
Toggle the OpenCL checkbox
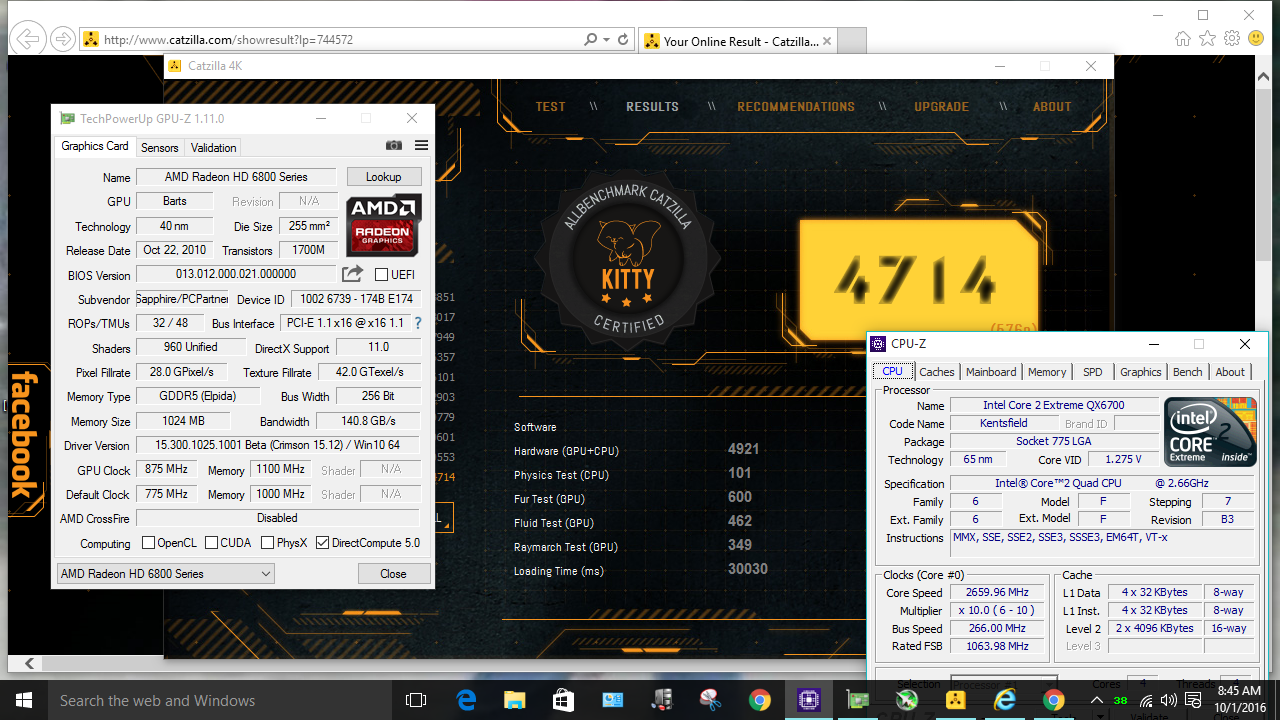pyautogui.click(x=148, y=543)
